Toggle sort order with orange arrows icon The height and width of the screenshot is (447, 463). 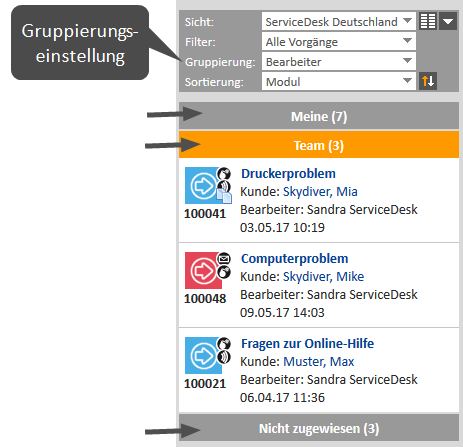(428, 81)
